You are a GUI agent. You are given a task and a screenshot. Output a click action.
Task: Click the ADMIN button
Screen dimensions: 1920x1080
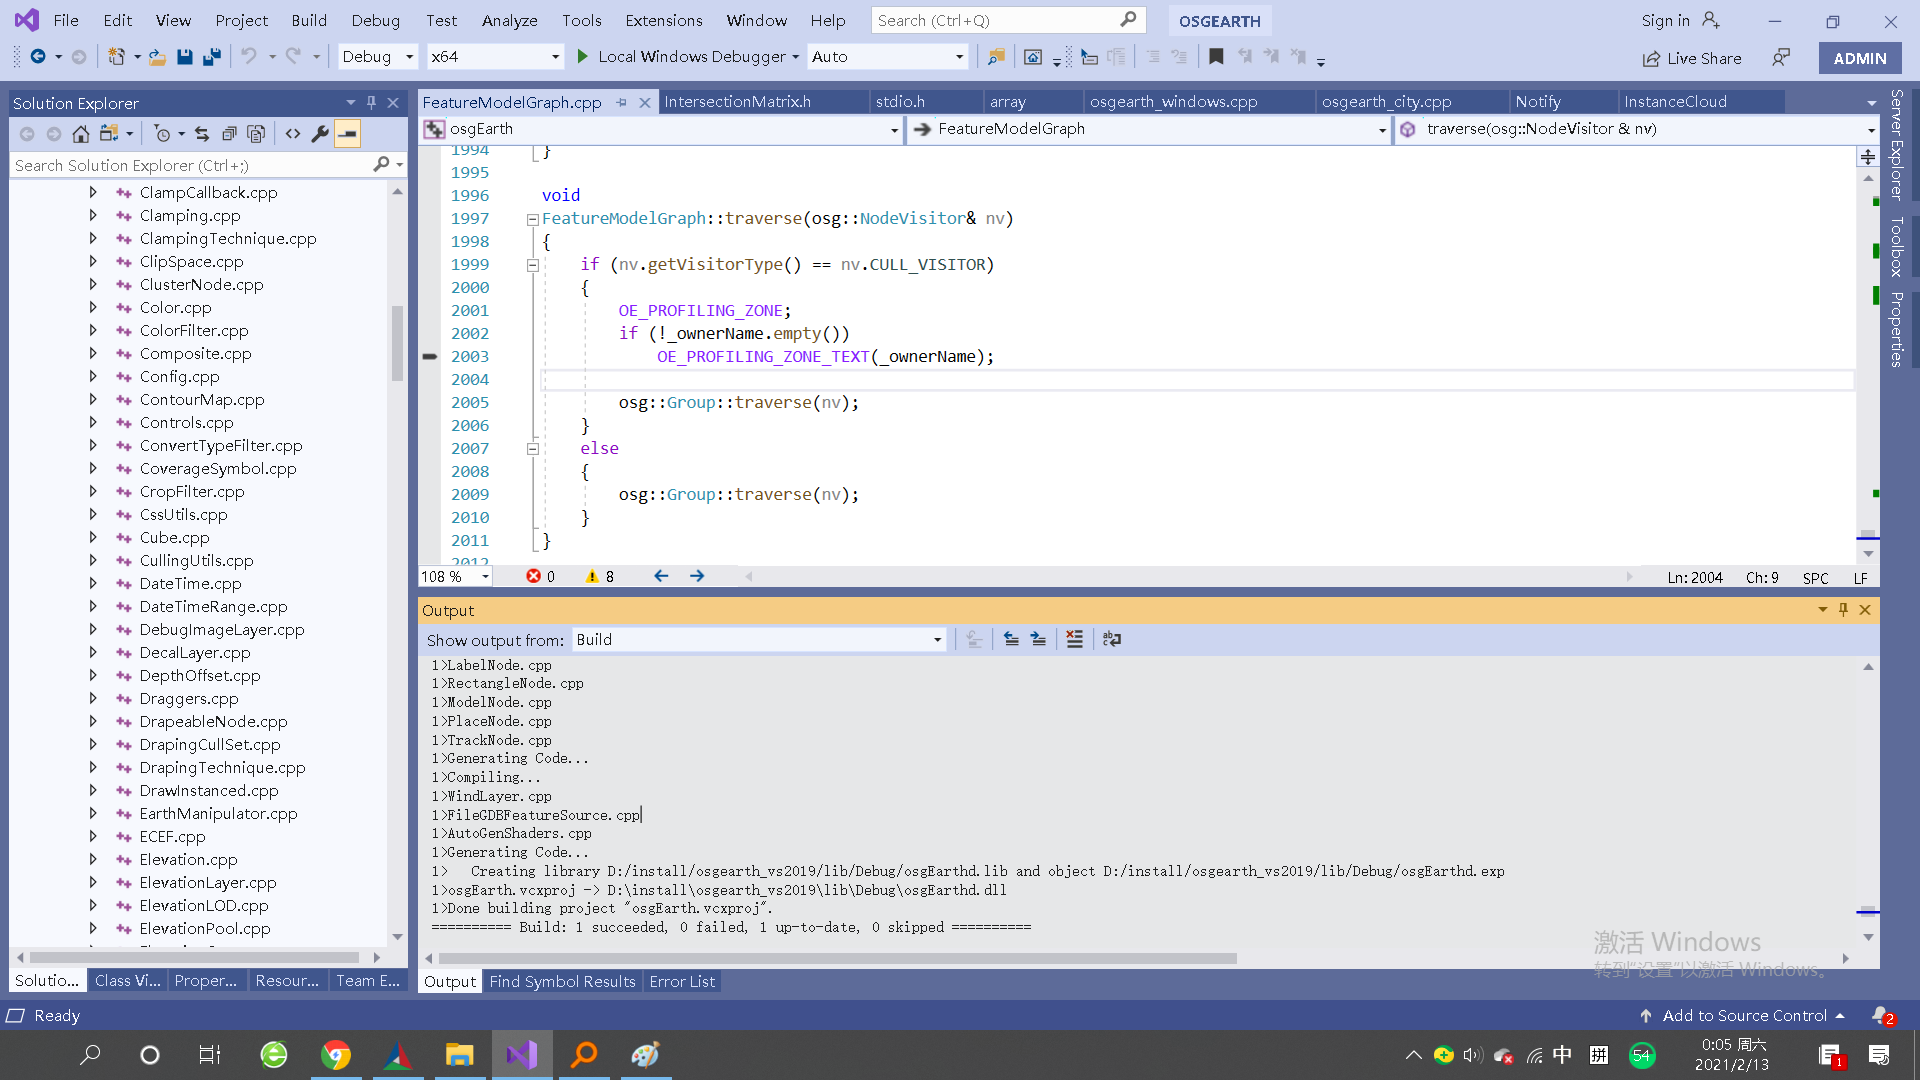pyautogui.click(x=1860, y=58)
